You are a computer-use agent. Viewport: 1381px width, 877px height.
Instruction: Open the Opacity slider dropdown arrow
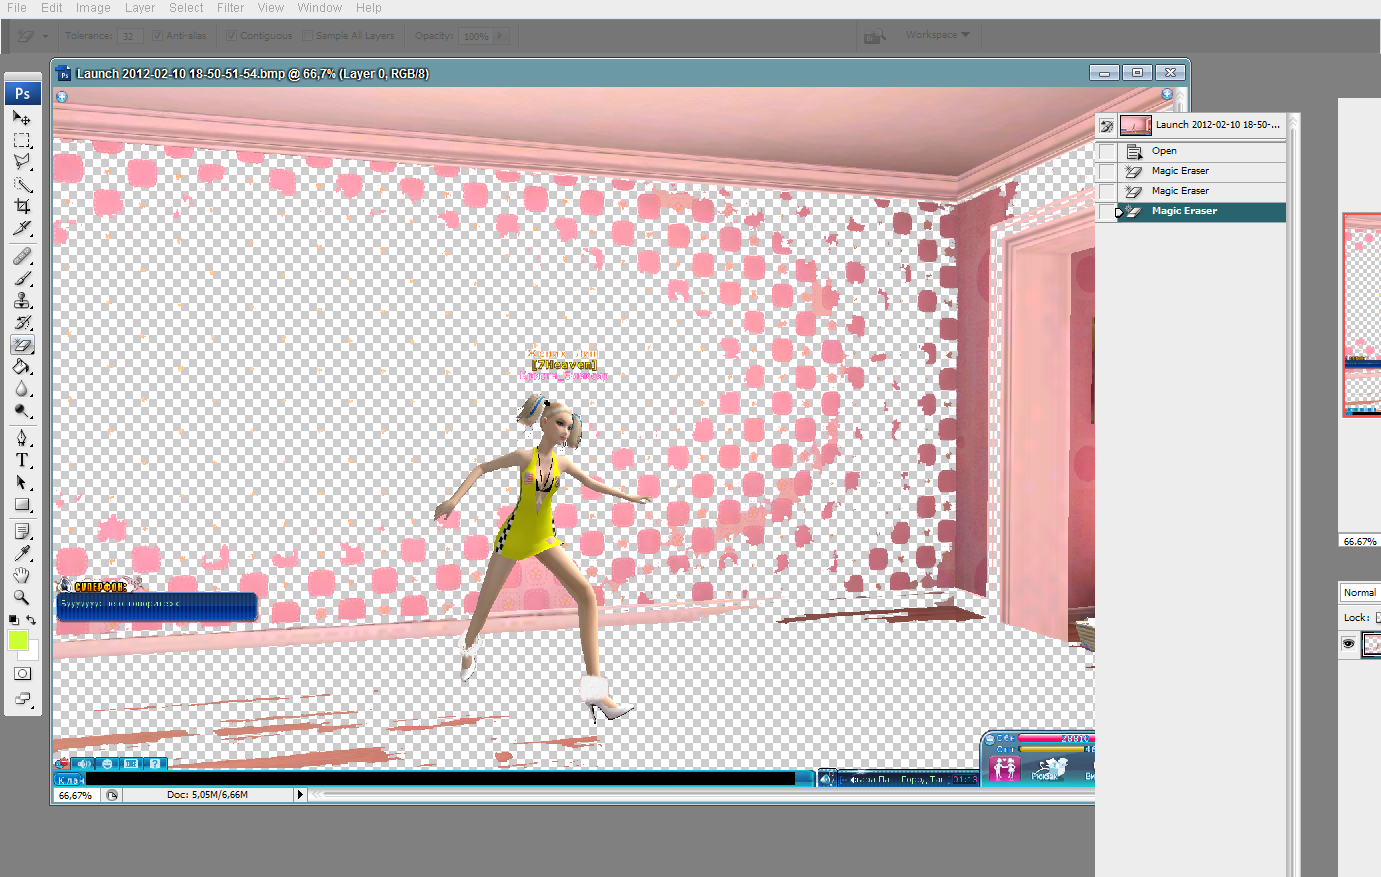500,36
